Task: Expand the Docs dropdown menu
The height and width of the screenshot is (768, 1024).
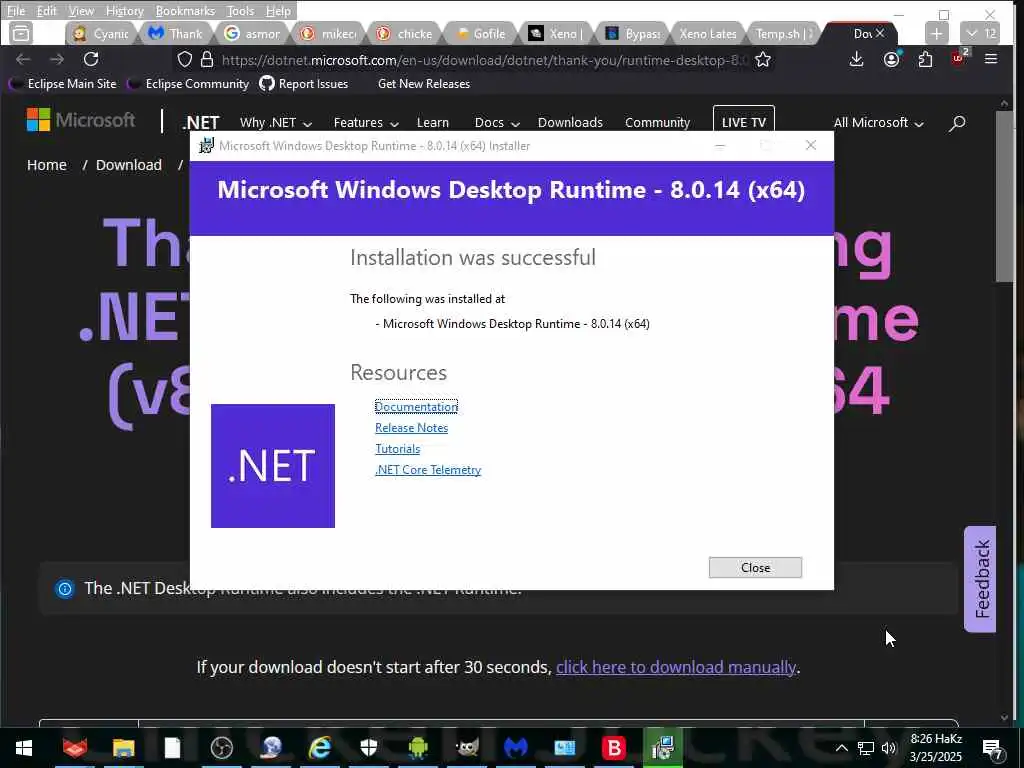Action: tap(497, 123)
